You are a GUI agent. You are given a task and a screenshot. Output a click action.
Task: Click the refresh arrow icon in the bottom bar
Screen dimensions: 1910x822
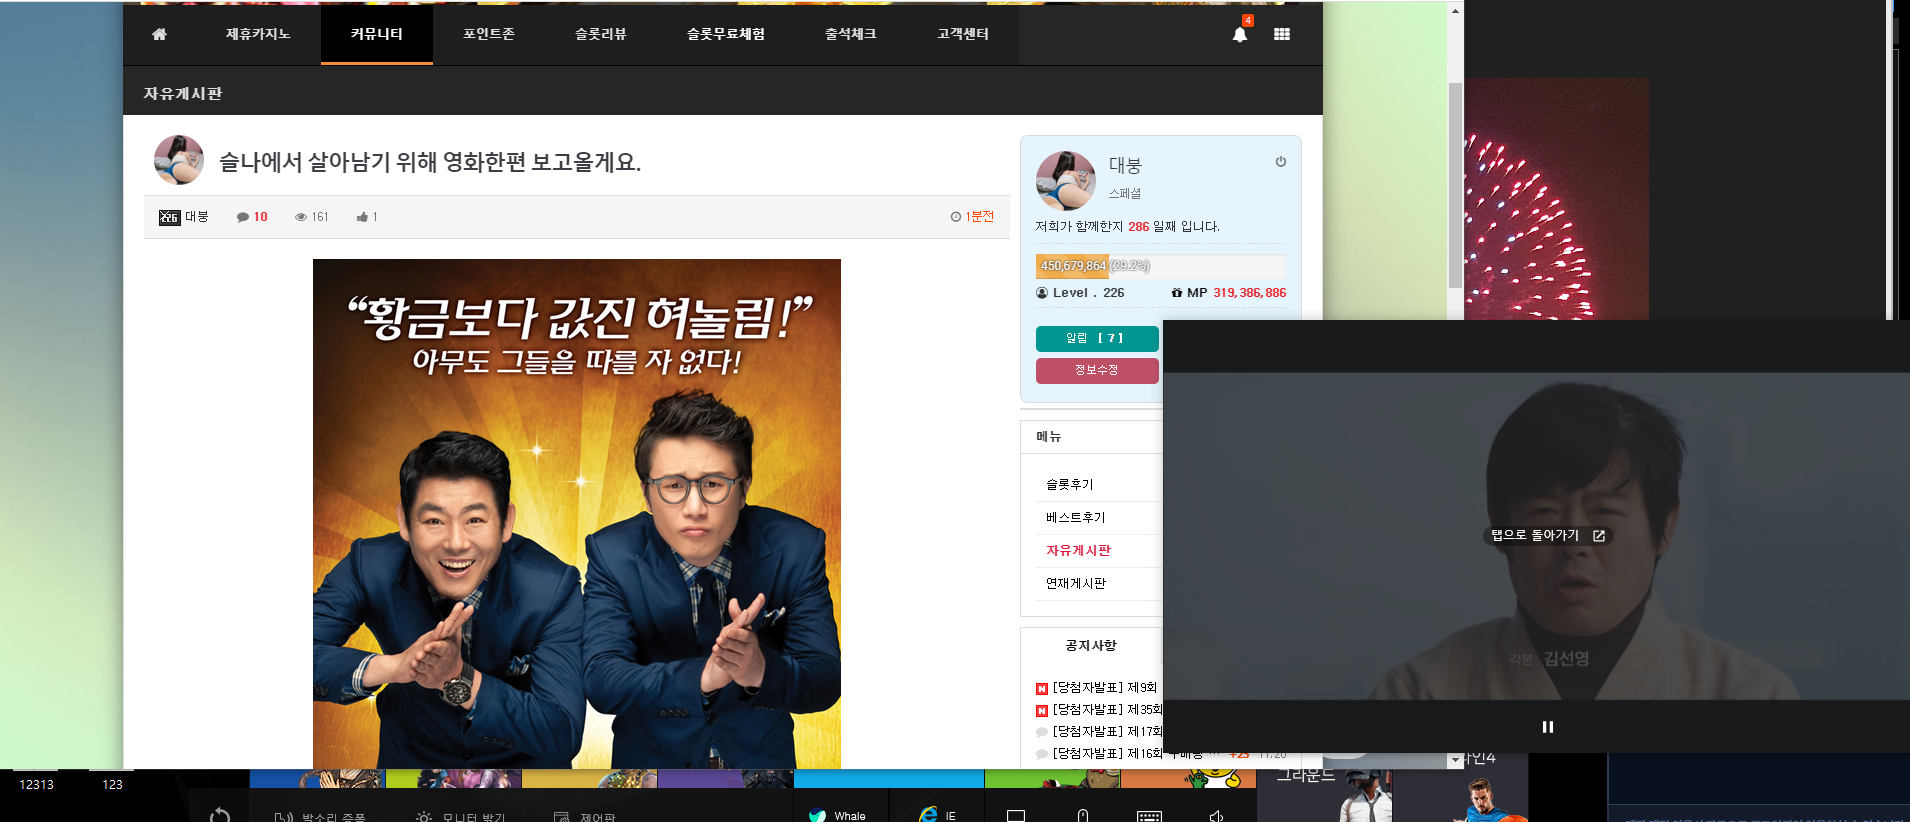point(220,816)
